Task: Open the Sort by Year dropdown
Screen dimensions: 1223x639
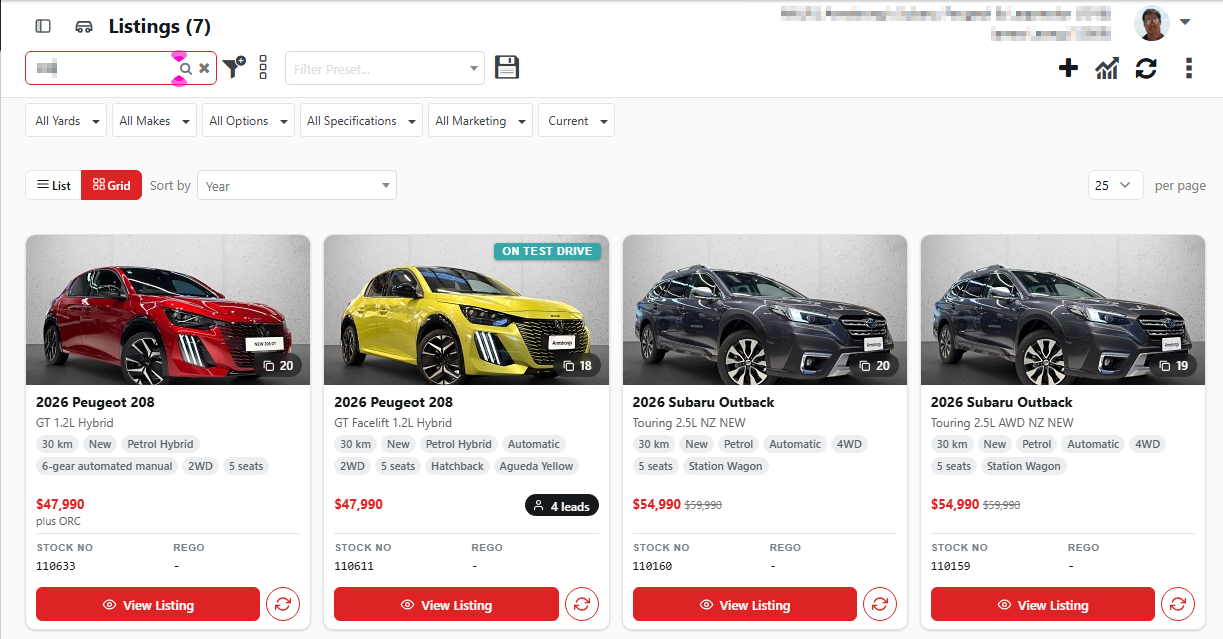Action: [297, 185]
